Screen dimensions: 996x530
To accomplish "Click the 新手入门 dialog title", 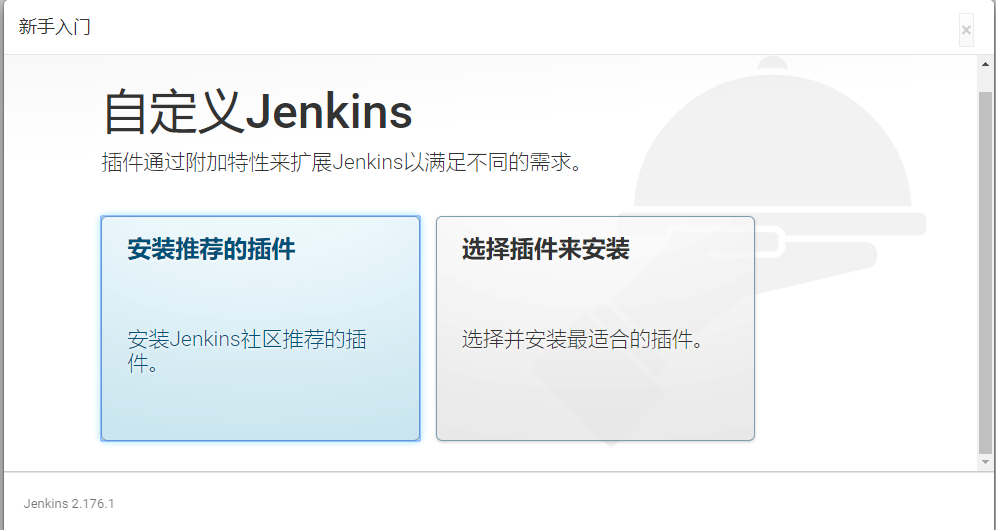I will pyautogui.click(x=55, y=27).
